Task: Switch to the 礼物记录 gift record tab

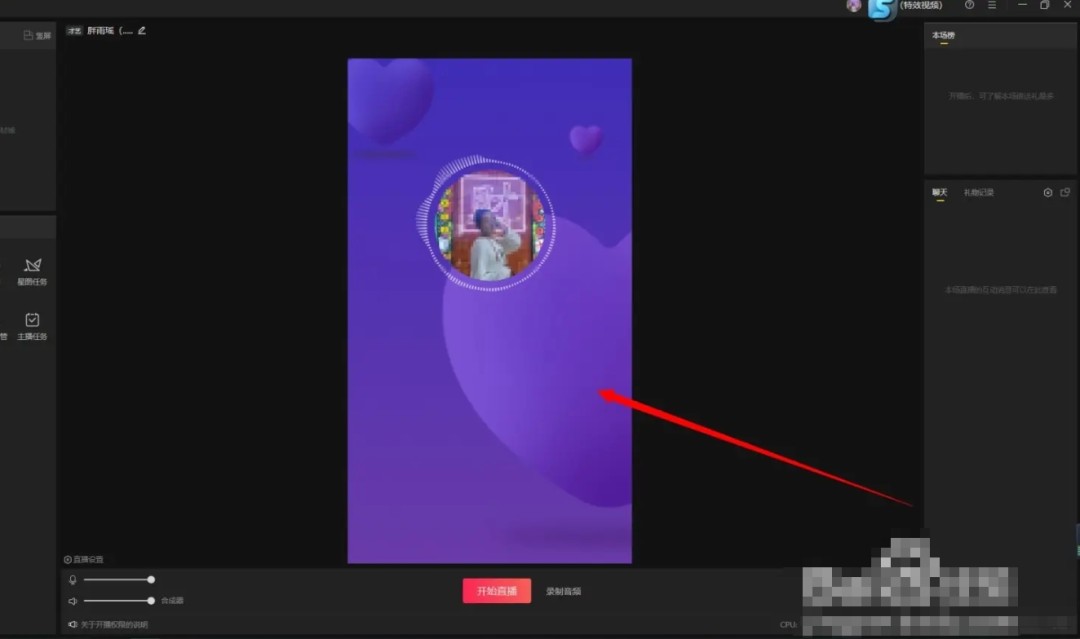Action: (x=978, y=192)
